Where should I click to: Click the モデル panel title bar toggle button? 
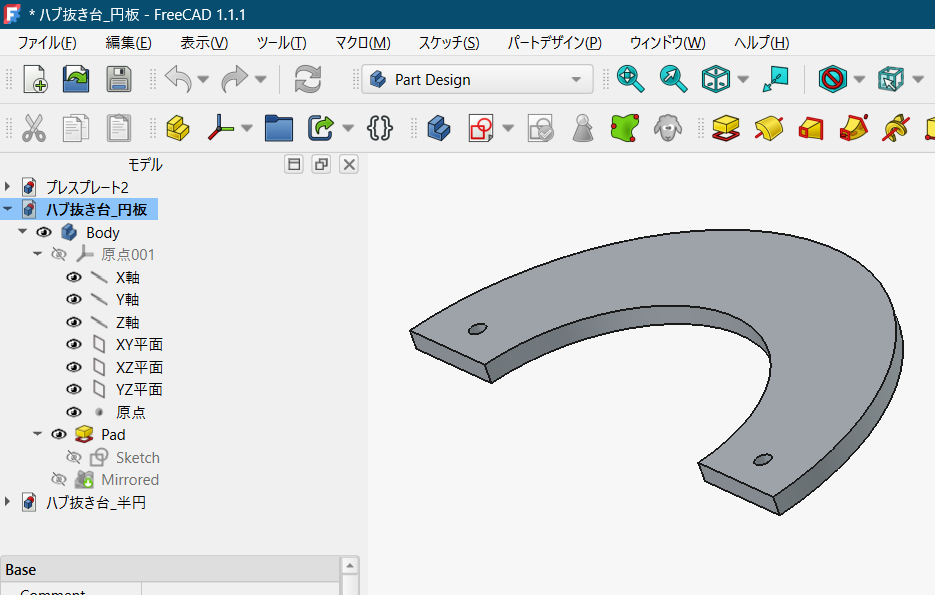click(294, 165)
